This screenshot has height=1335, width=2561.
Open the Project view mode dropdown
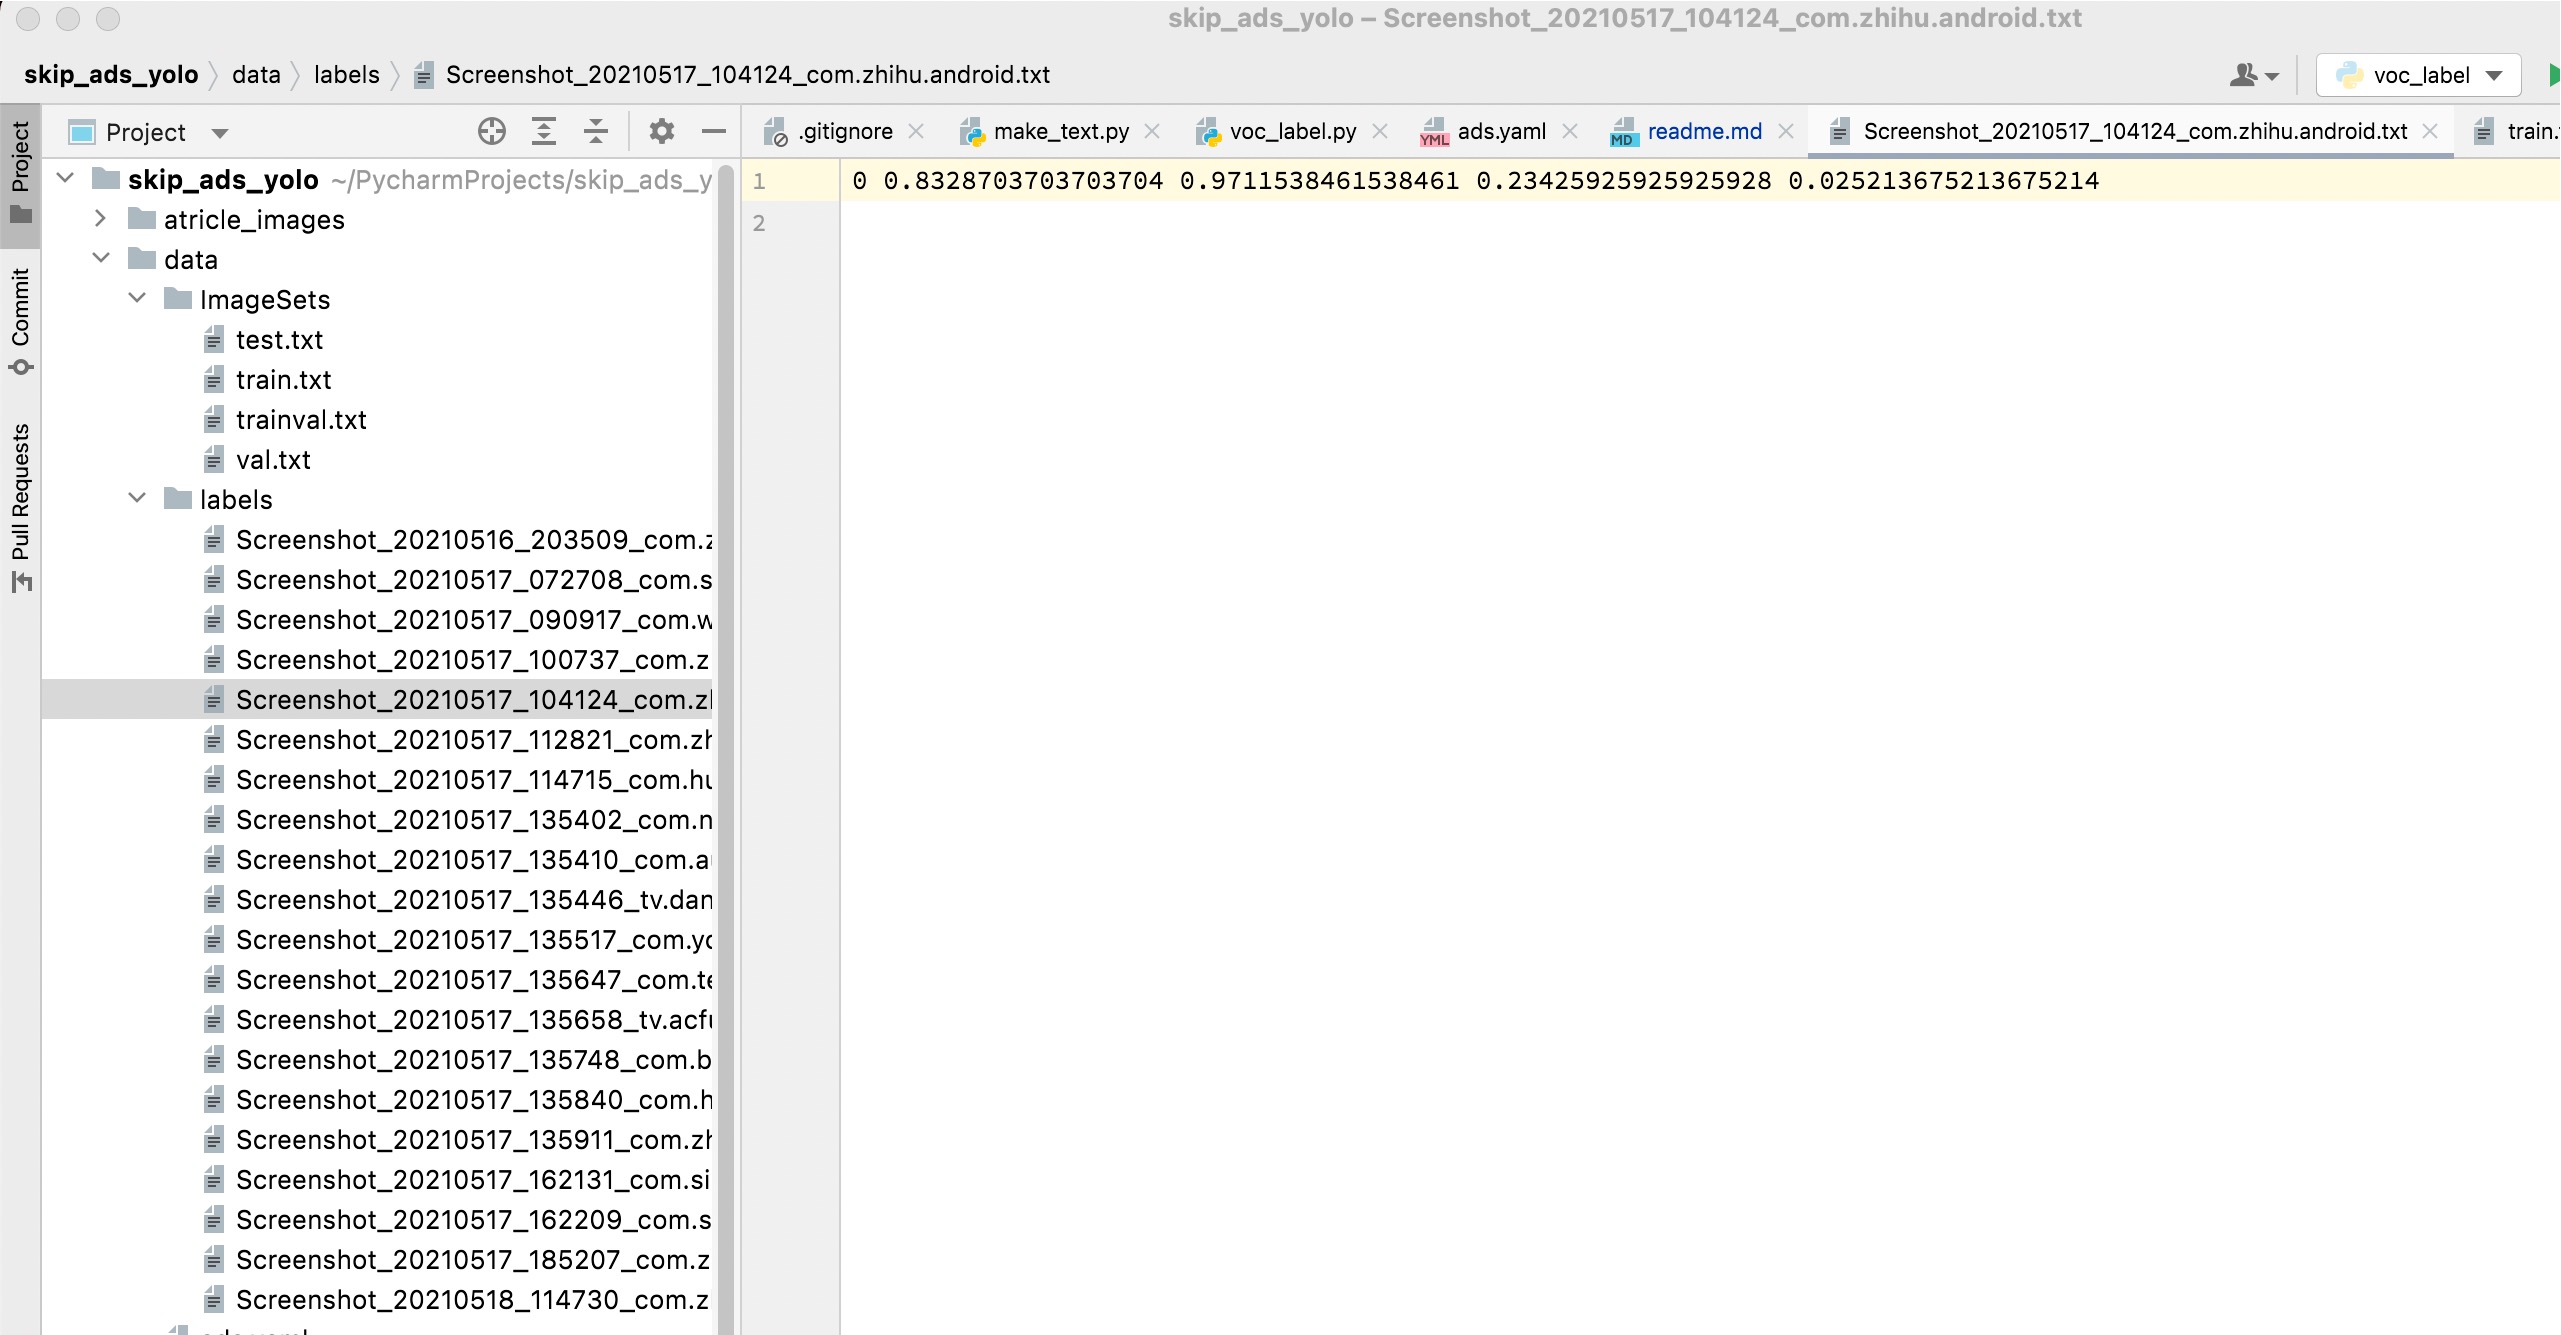coord(220,132)
